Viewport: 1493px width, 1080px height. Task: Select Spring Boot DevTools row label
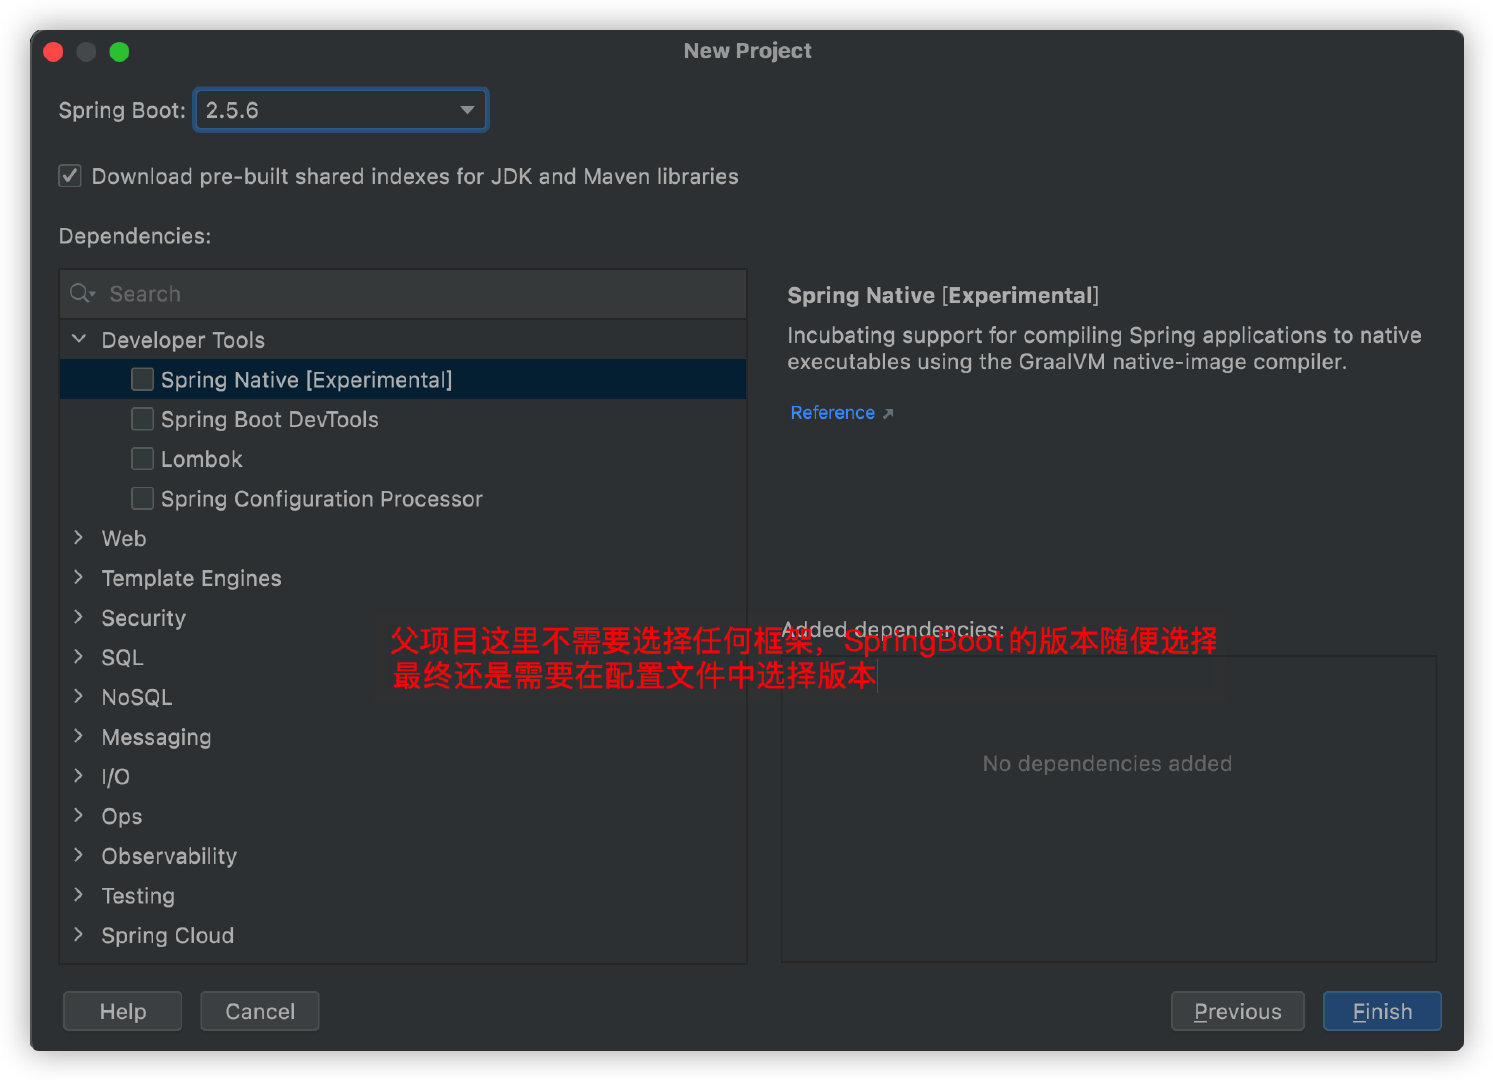(270, 419)
